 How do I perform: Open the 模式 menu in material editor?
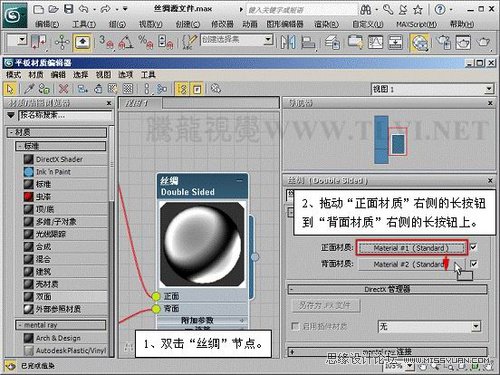(13, 75)
